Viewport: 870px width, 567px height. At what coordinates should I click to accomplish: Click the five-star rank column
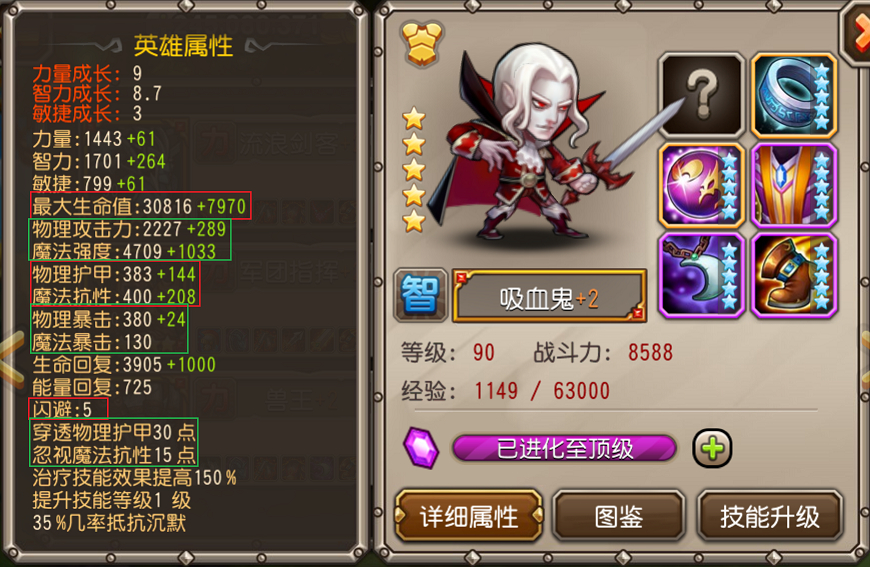(414, 170)
